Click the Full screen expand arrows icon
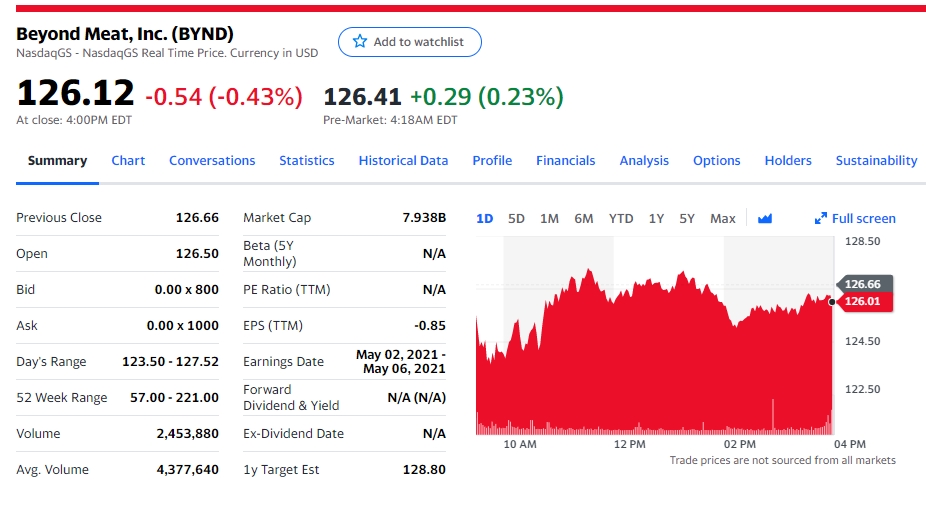This screenshot has height=514, width=926. pyautogui.click(x=820, y=219)
